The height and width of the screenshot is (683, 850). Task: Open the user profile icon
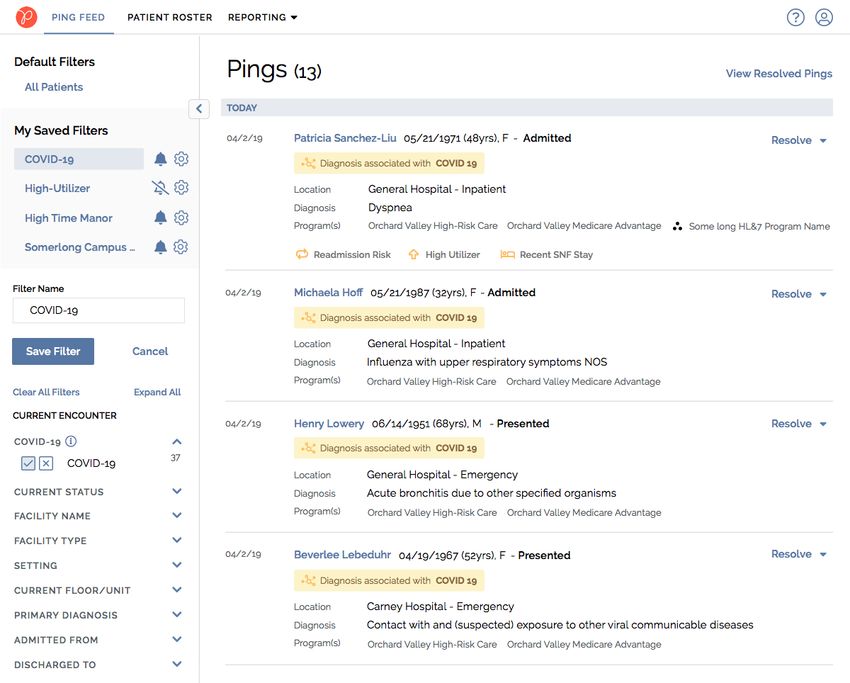(x=824, y=17)
